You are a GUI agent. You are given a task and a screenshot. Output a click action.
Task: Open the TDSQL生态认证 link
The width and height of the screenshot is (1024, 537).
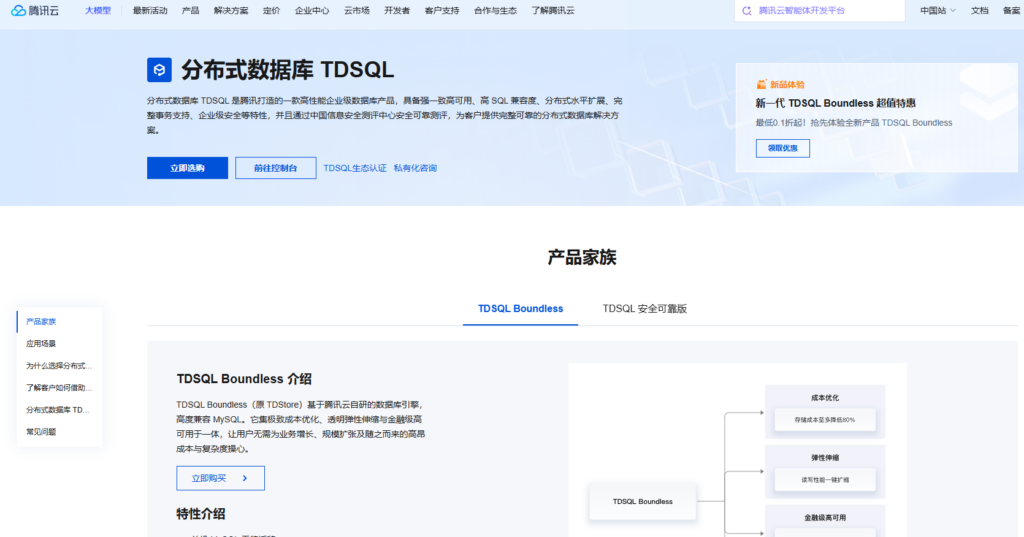pos(355,168)
